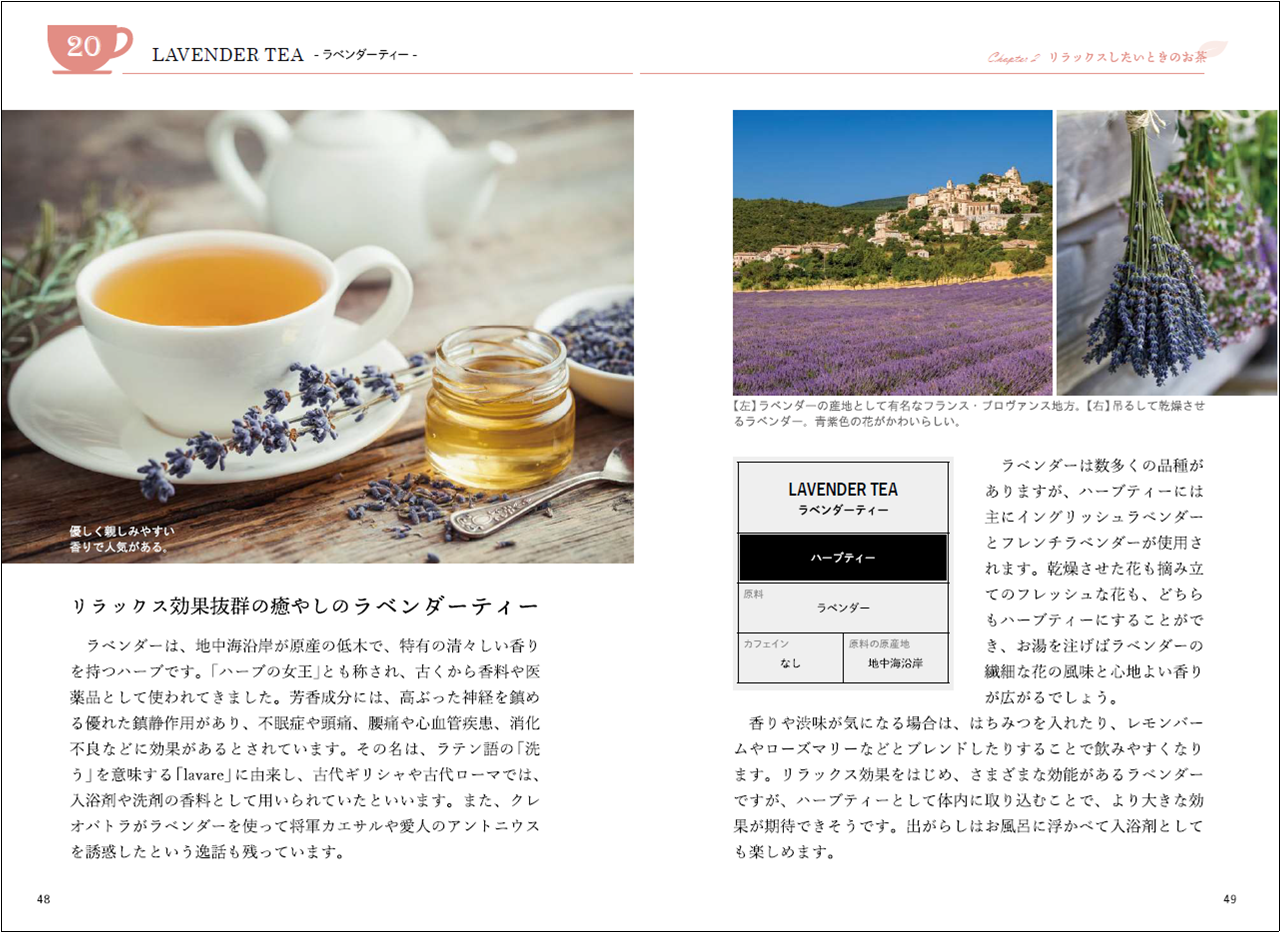Click the page number 49 at bottom right
1280x932 pixels.
1228,898
